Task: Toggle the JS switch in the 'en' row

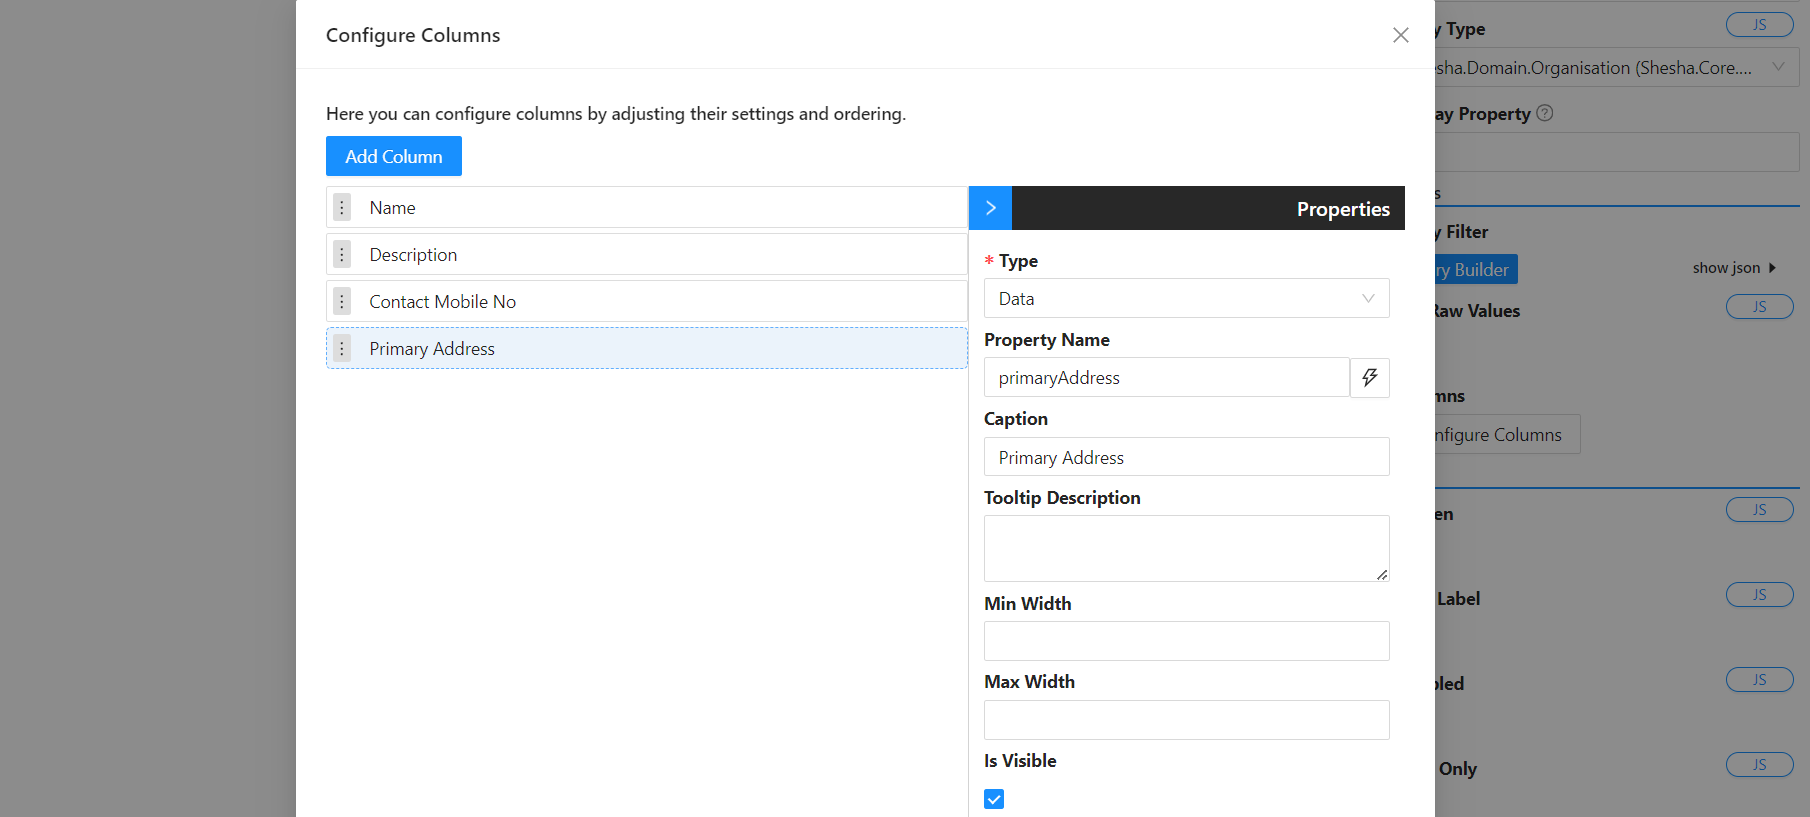Action: click(x=1760, y=510)
